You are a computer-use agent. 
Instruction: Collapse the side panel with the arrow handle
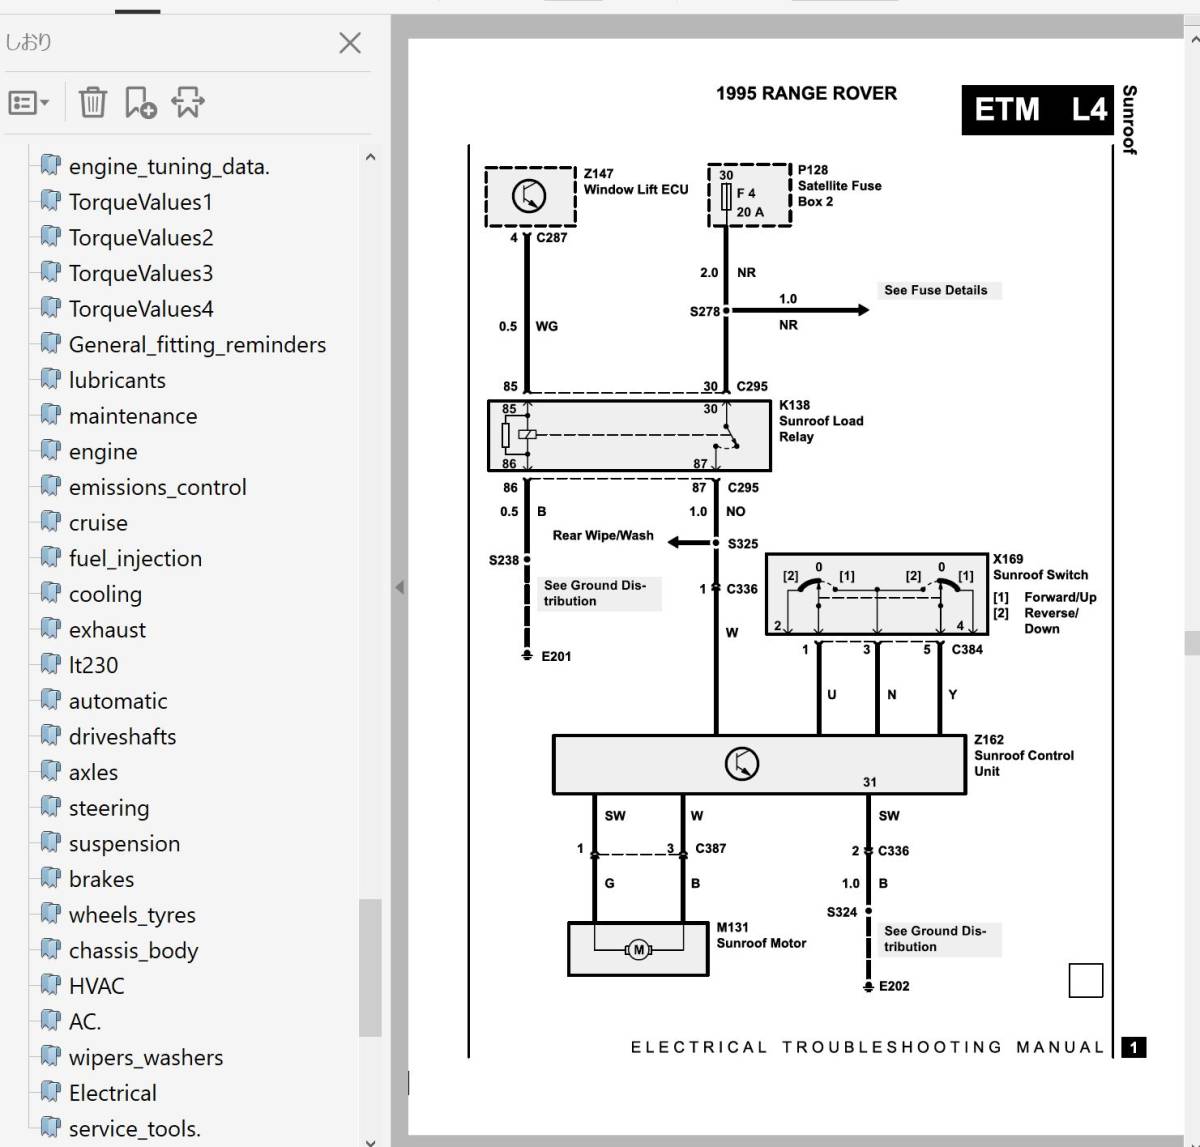coord(399,587)
